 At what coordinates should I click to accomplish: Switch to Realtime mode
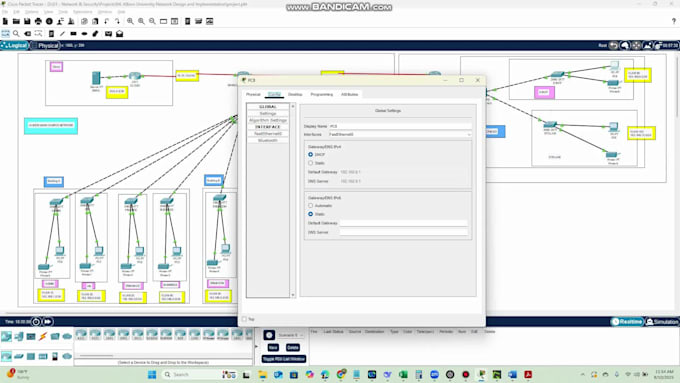(627, 322)
